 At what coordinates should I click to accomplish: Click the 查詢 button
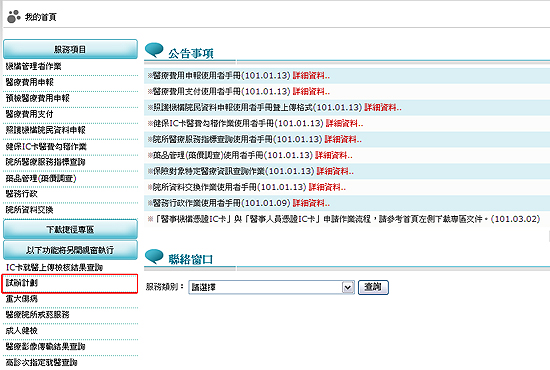tap(373, 287)
